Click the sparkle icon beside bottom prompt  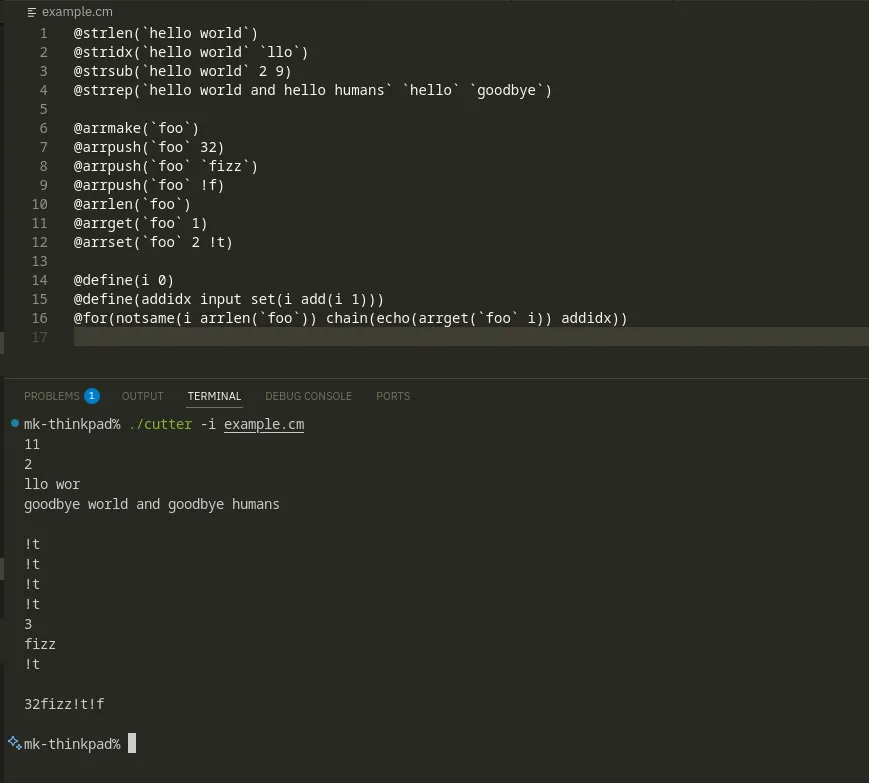point(15,743)
